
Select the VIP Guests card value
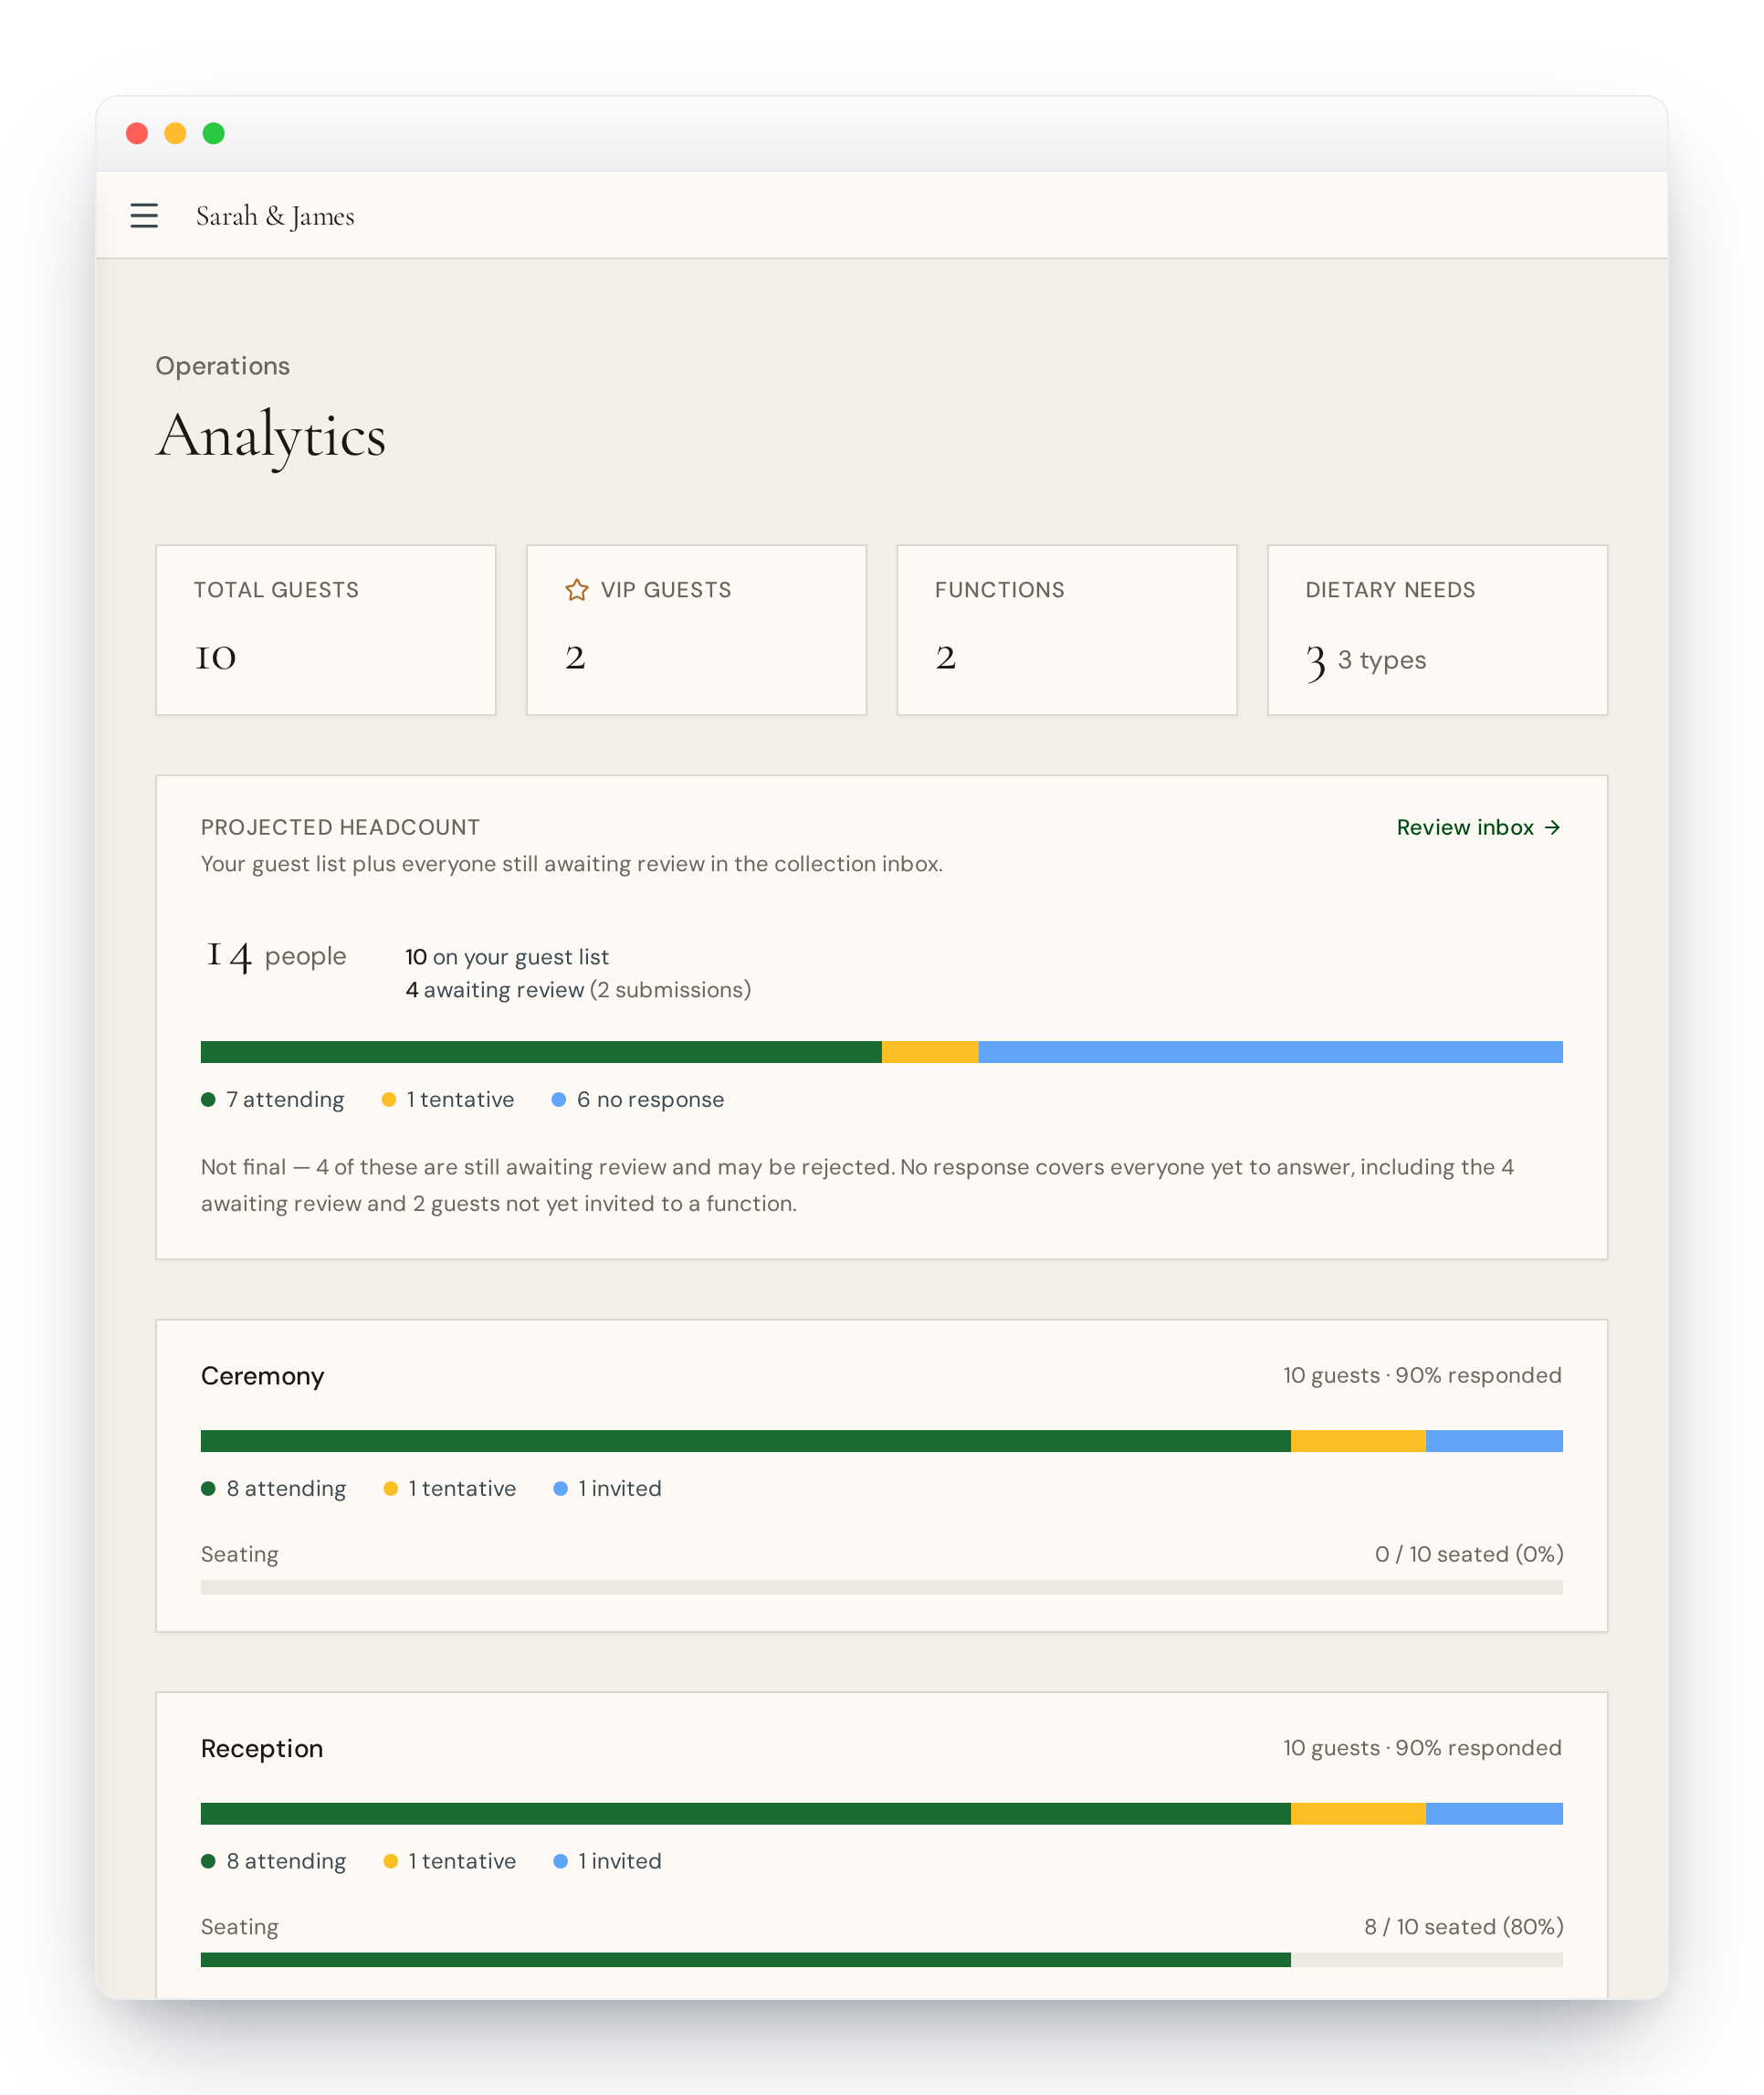(x=575, y=657)
